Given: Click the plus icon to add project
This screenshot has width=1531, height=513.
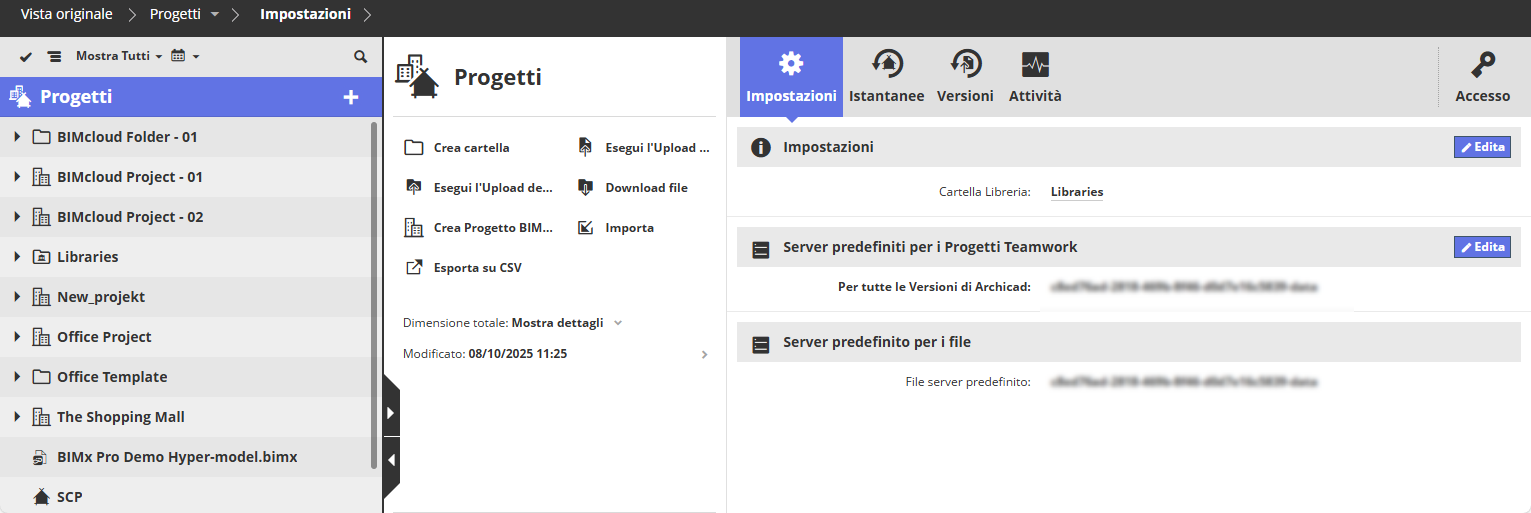Looking at the screenshot, I should pyautogui.click(x=351, y=97).
